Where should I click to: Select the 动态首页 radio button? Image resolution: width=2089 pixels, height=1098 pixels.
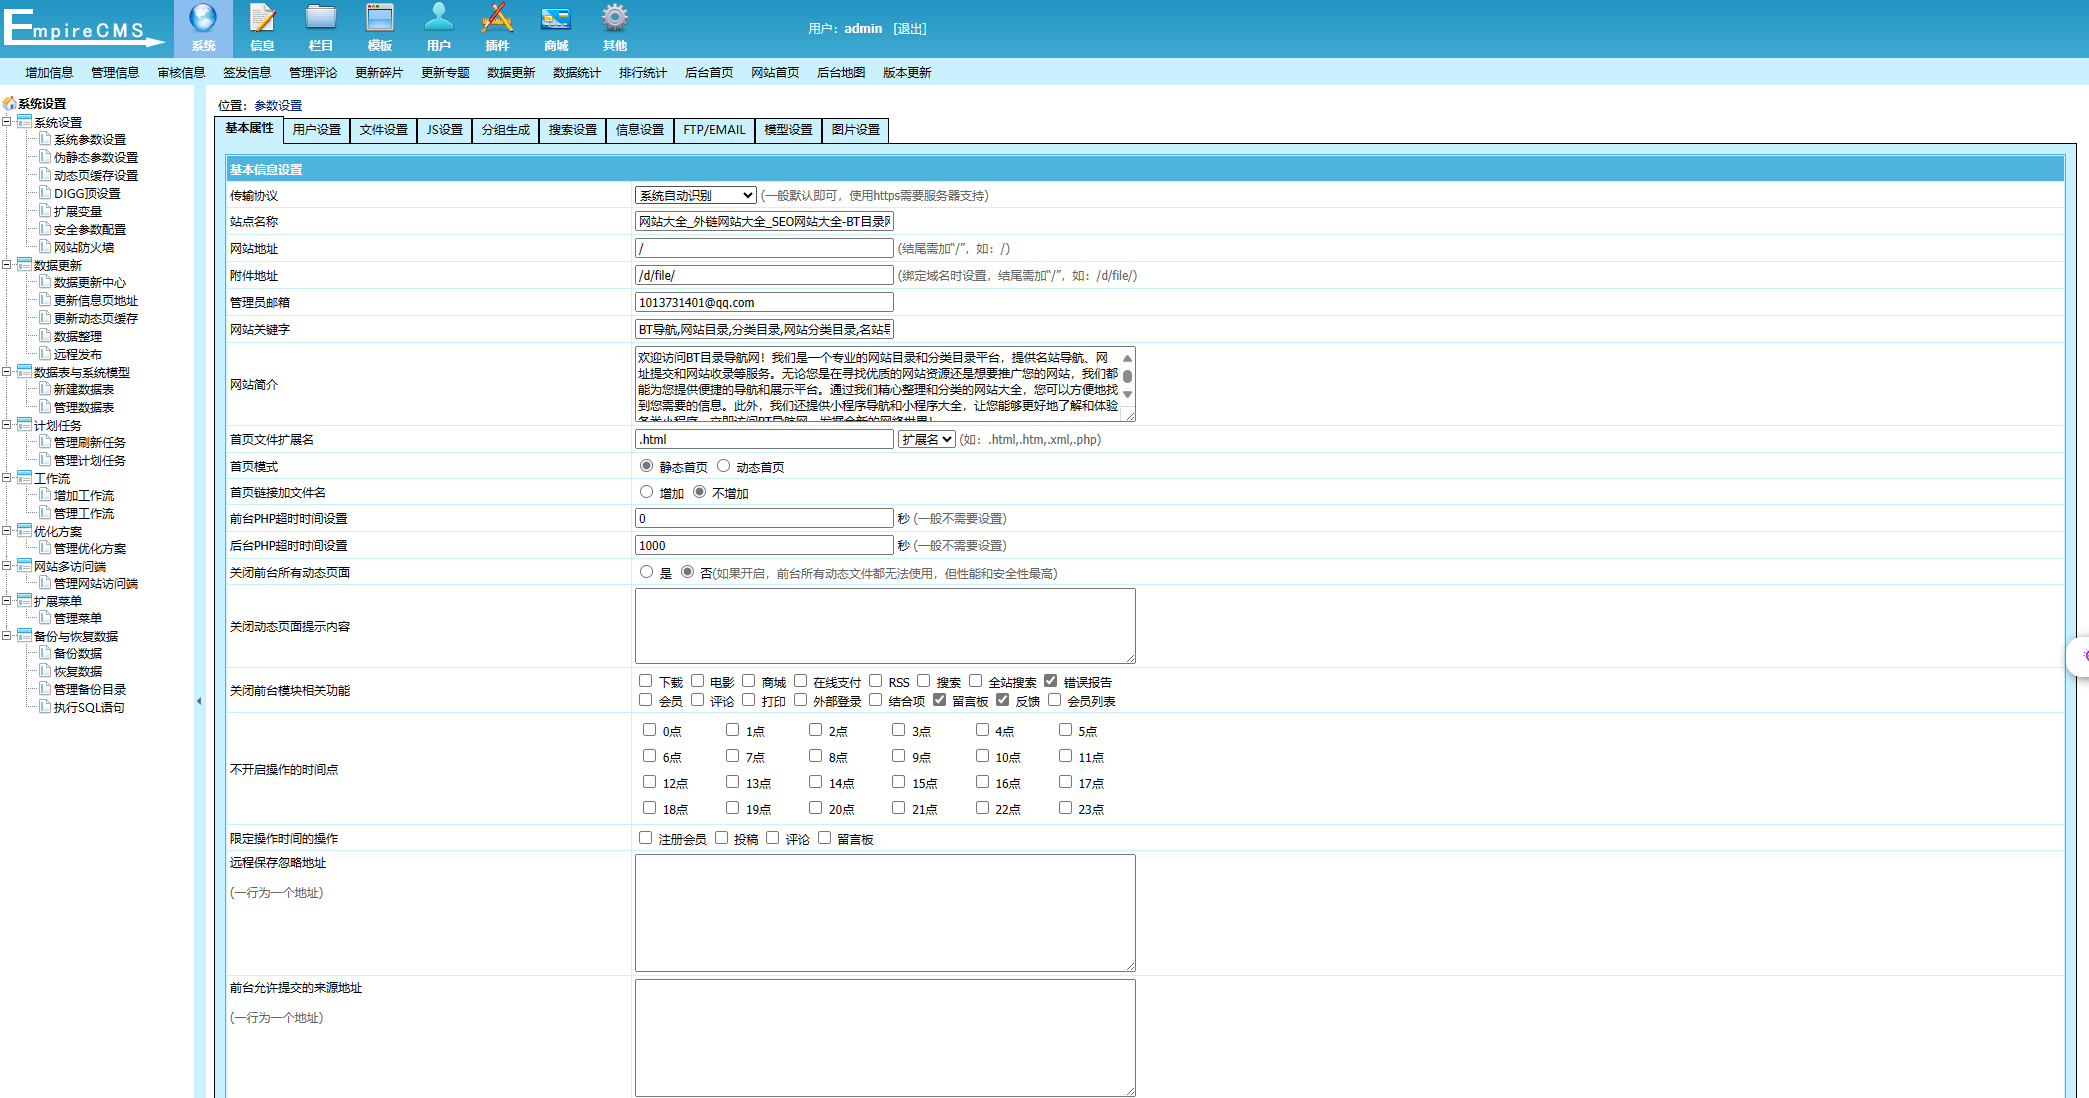[724, 466]
